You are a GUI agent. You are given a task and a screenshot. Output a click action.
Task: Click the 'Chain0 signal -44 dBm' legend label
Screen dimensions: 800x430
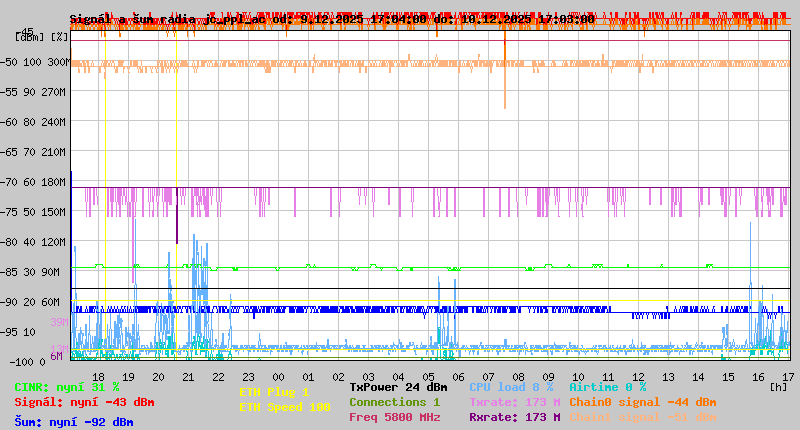(x=643, y=402)
